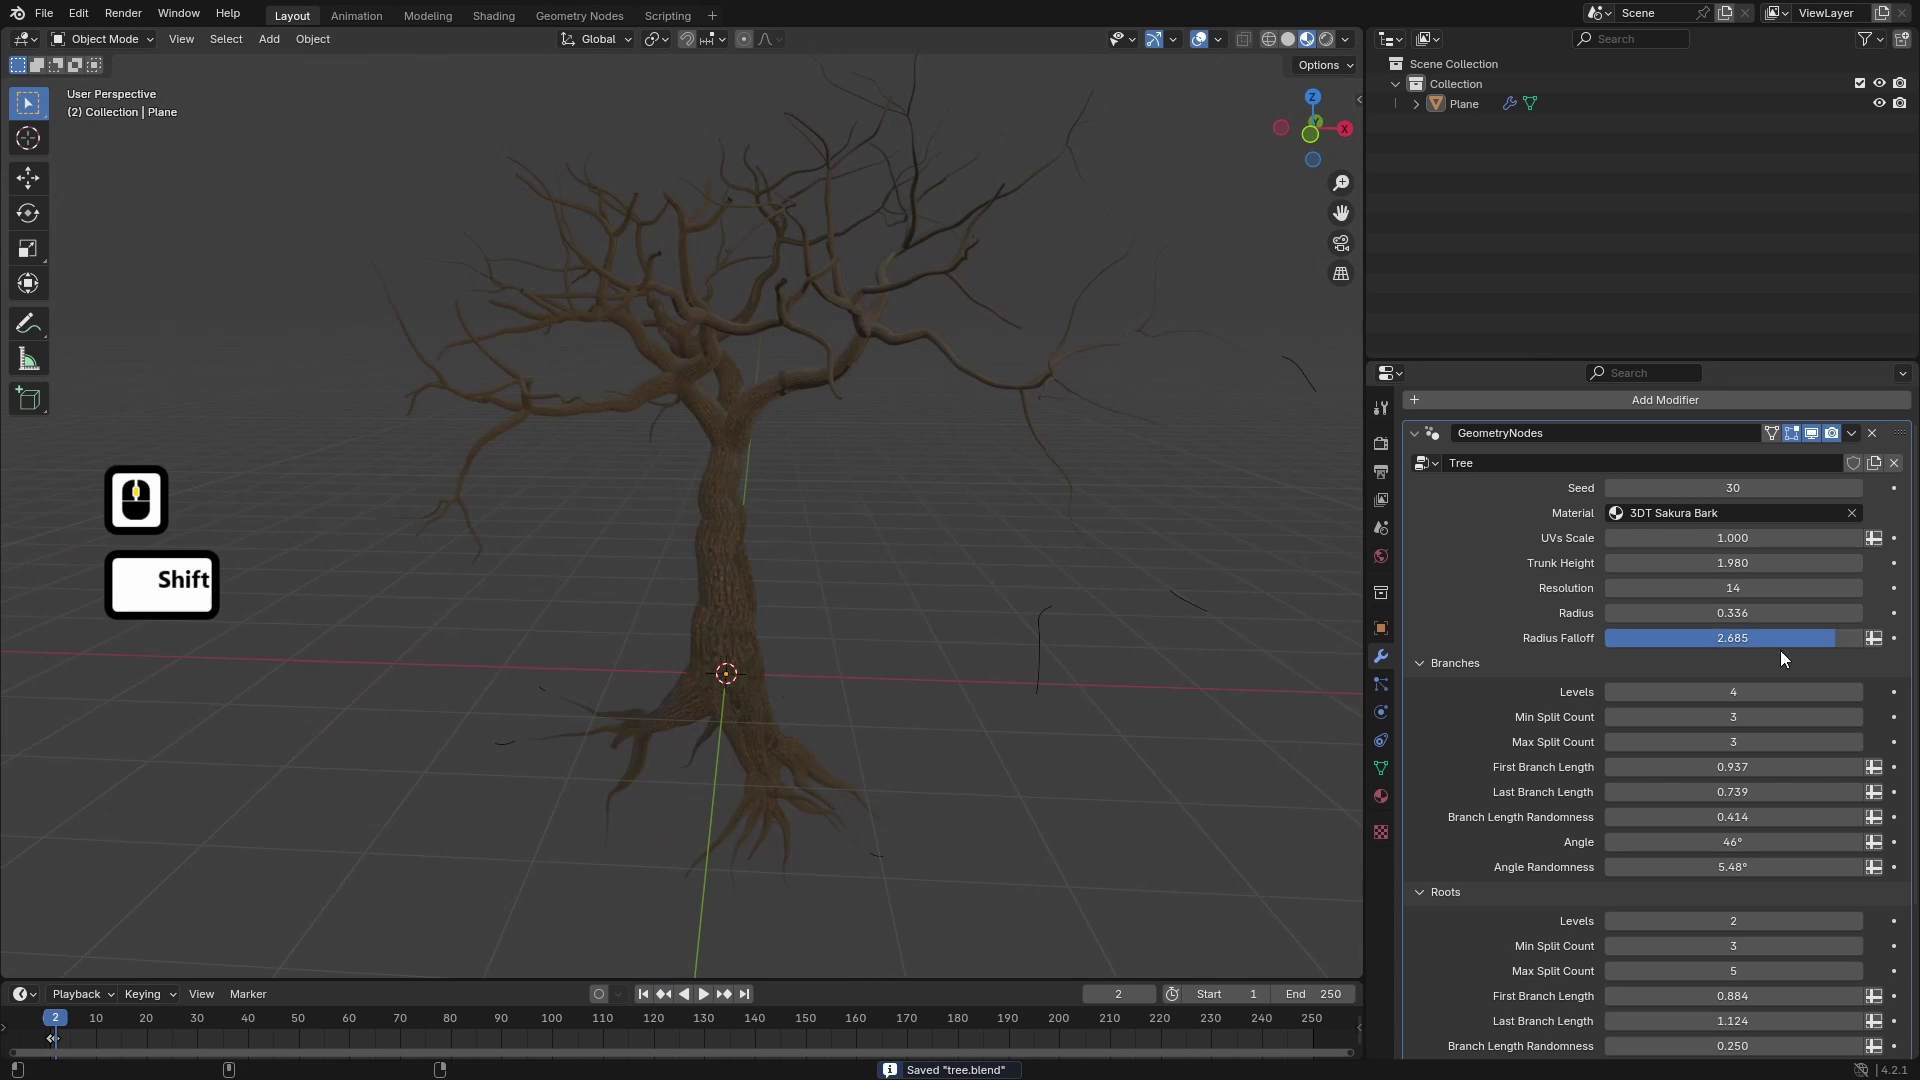
Task: Toggle render visibility of the GeometryNodes modifier
Action: [1832, 433]
